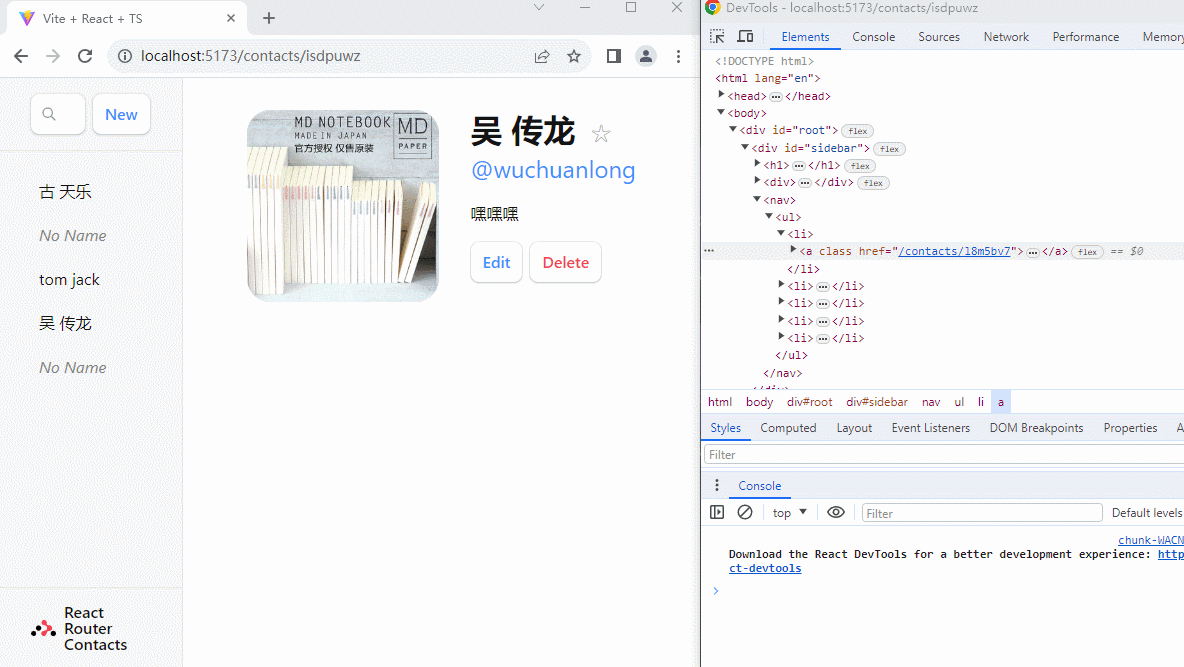Toggle the browser side panel icon
This screenshot has width=1184, height=667.
pyautogui.click(x=614, y=56)
